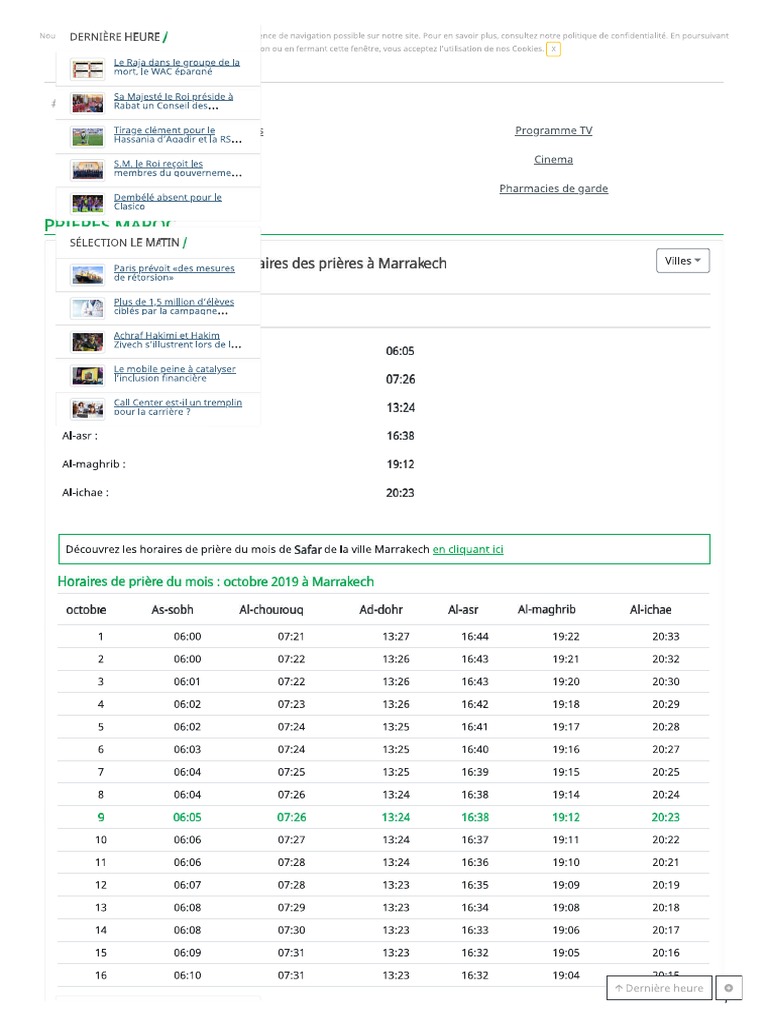
Task: Open thumbnail for Achraf Hakimi article
Action: coord(88,342)
